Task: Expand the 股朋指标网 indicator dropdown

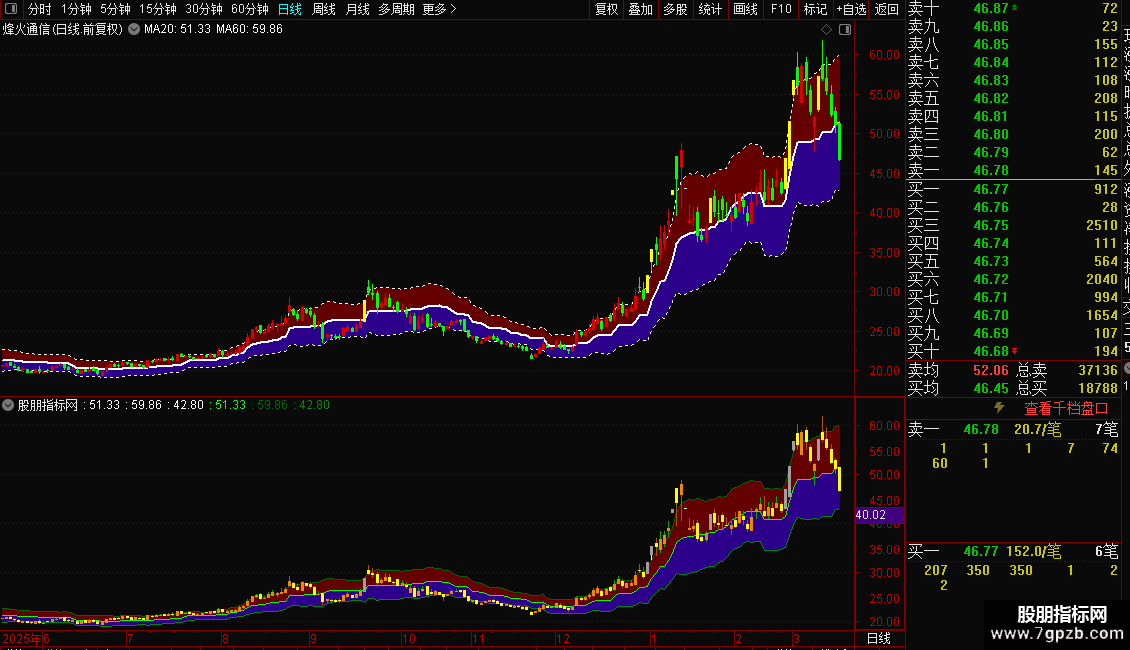Action: (8, 405)
